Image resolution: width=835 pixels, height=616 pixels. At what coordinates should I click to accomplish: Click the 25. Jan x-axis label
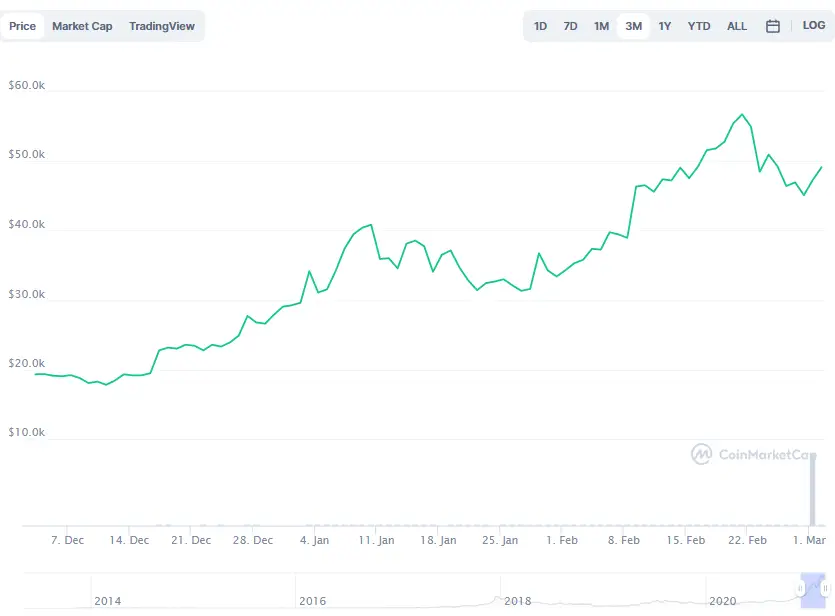(x=500, y=540)
